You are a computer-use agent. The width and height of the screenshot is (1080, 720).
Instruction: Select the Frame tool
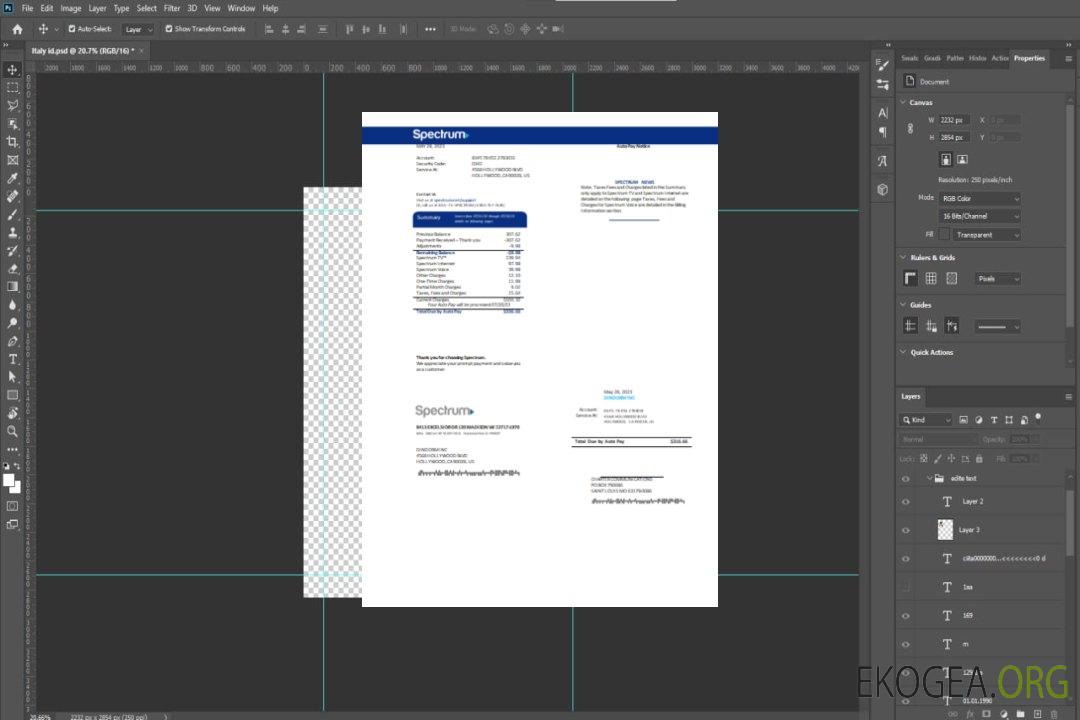click(12, 160)
